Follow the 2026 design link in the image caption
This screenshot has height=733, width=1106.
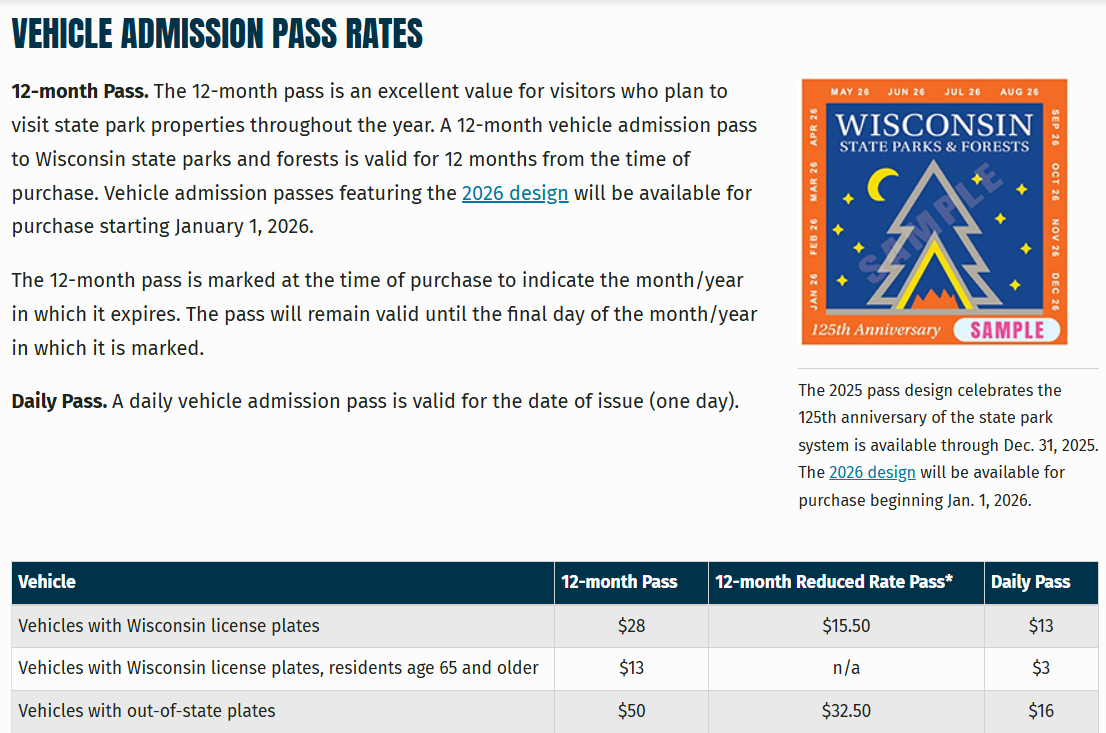(x=872, y=472)
